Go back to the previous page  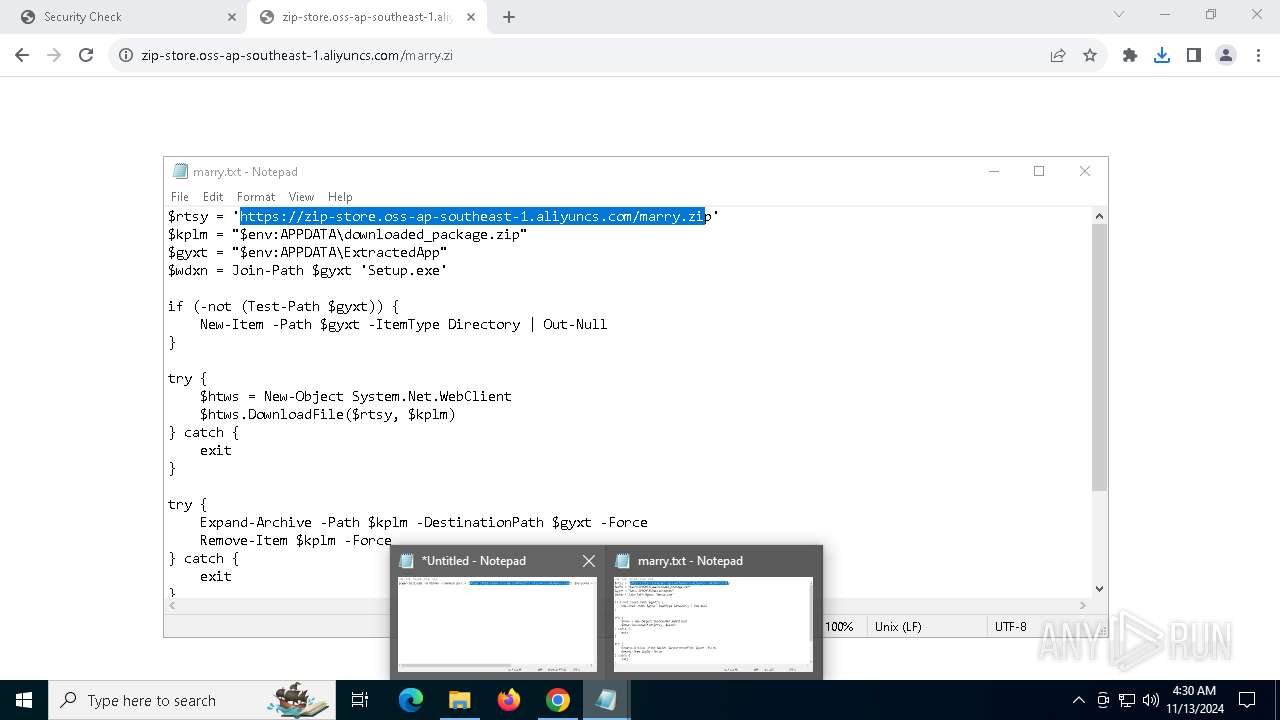[22, 55]
